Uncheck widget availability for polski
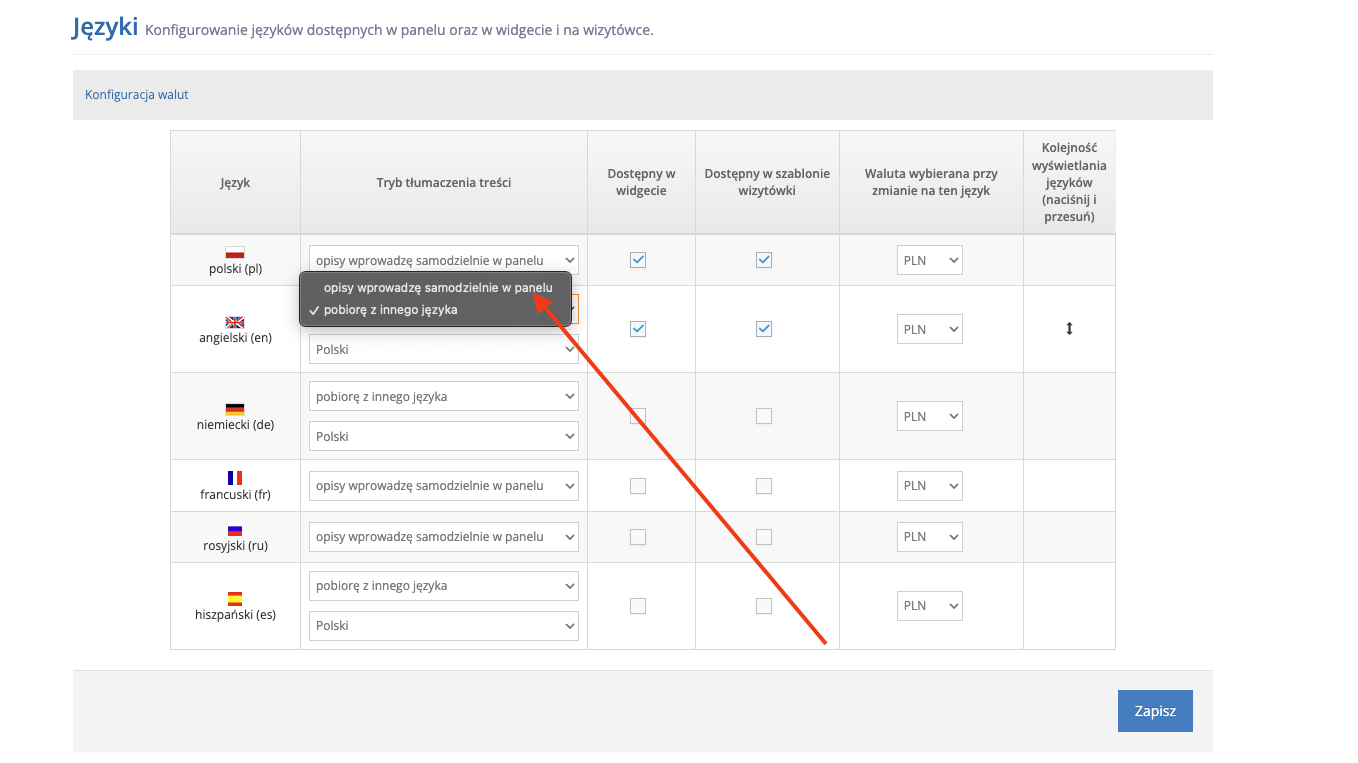 (638, 260)
